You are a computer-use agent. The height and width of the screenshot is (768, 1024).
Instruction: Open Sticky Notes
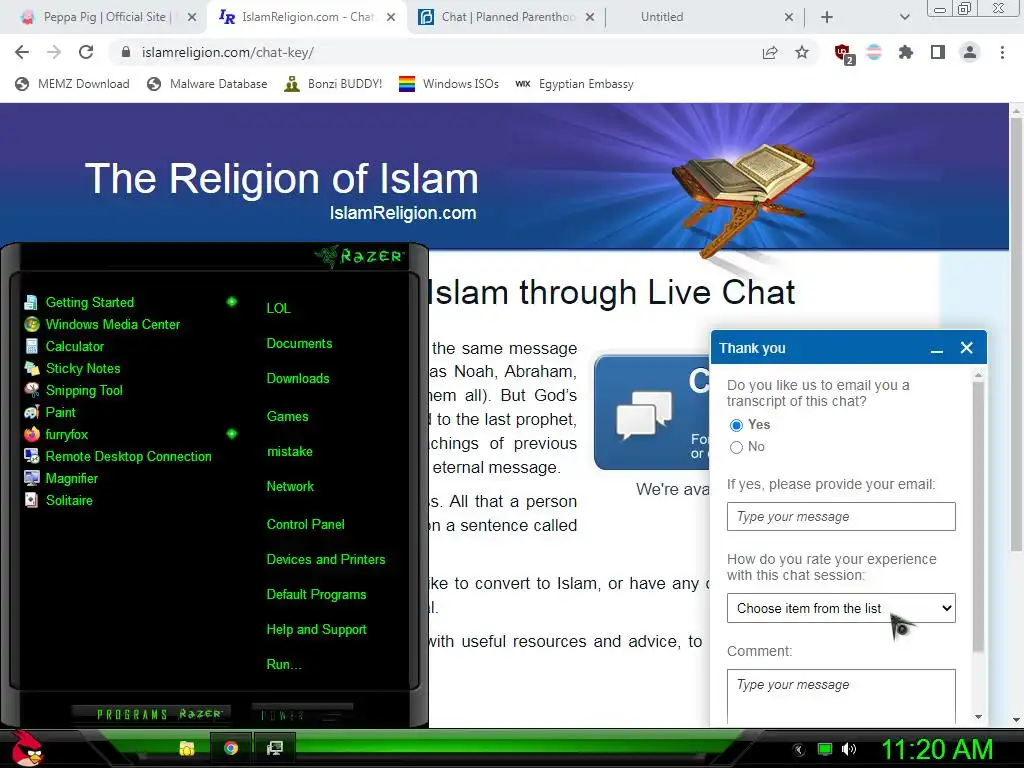[72, 368]
